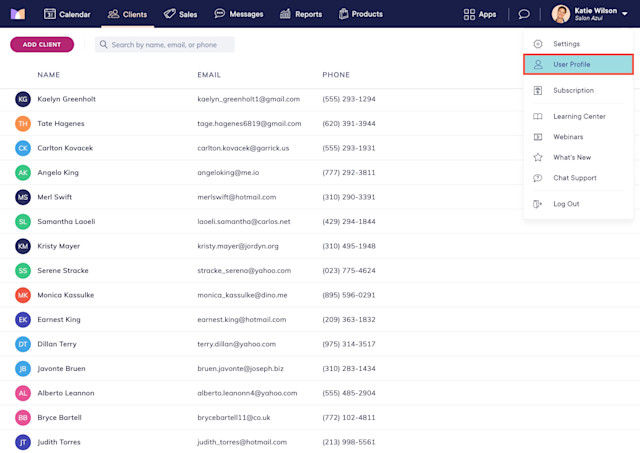Select the name Samantha Laoeli
Viewport: 640px width, 453px height.
[x=66, y=222]
